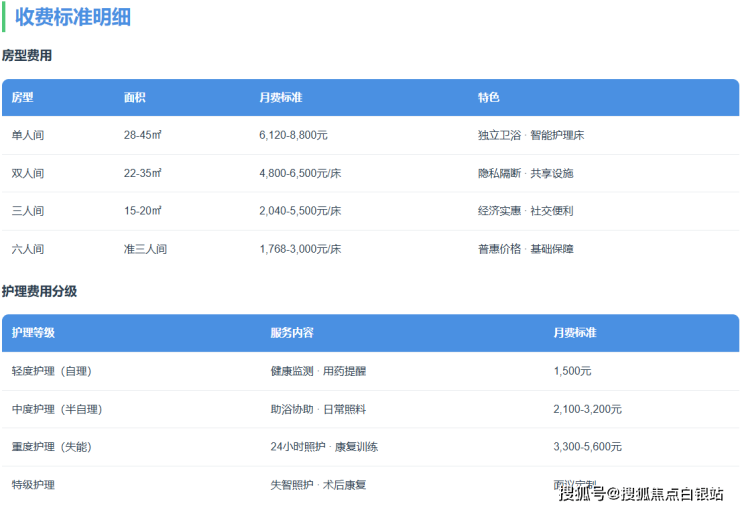This screenshot has height=510, width=740.
Task: Click the 护理等级 column header
Action: click(33, 333)
